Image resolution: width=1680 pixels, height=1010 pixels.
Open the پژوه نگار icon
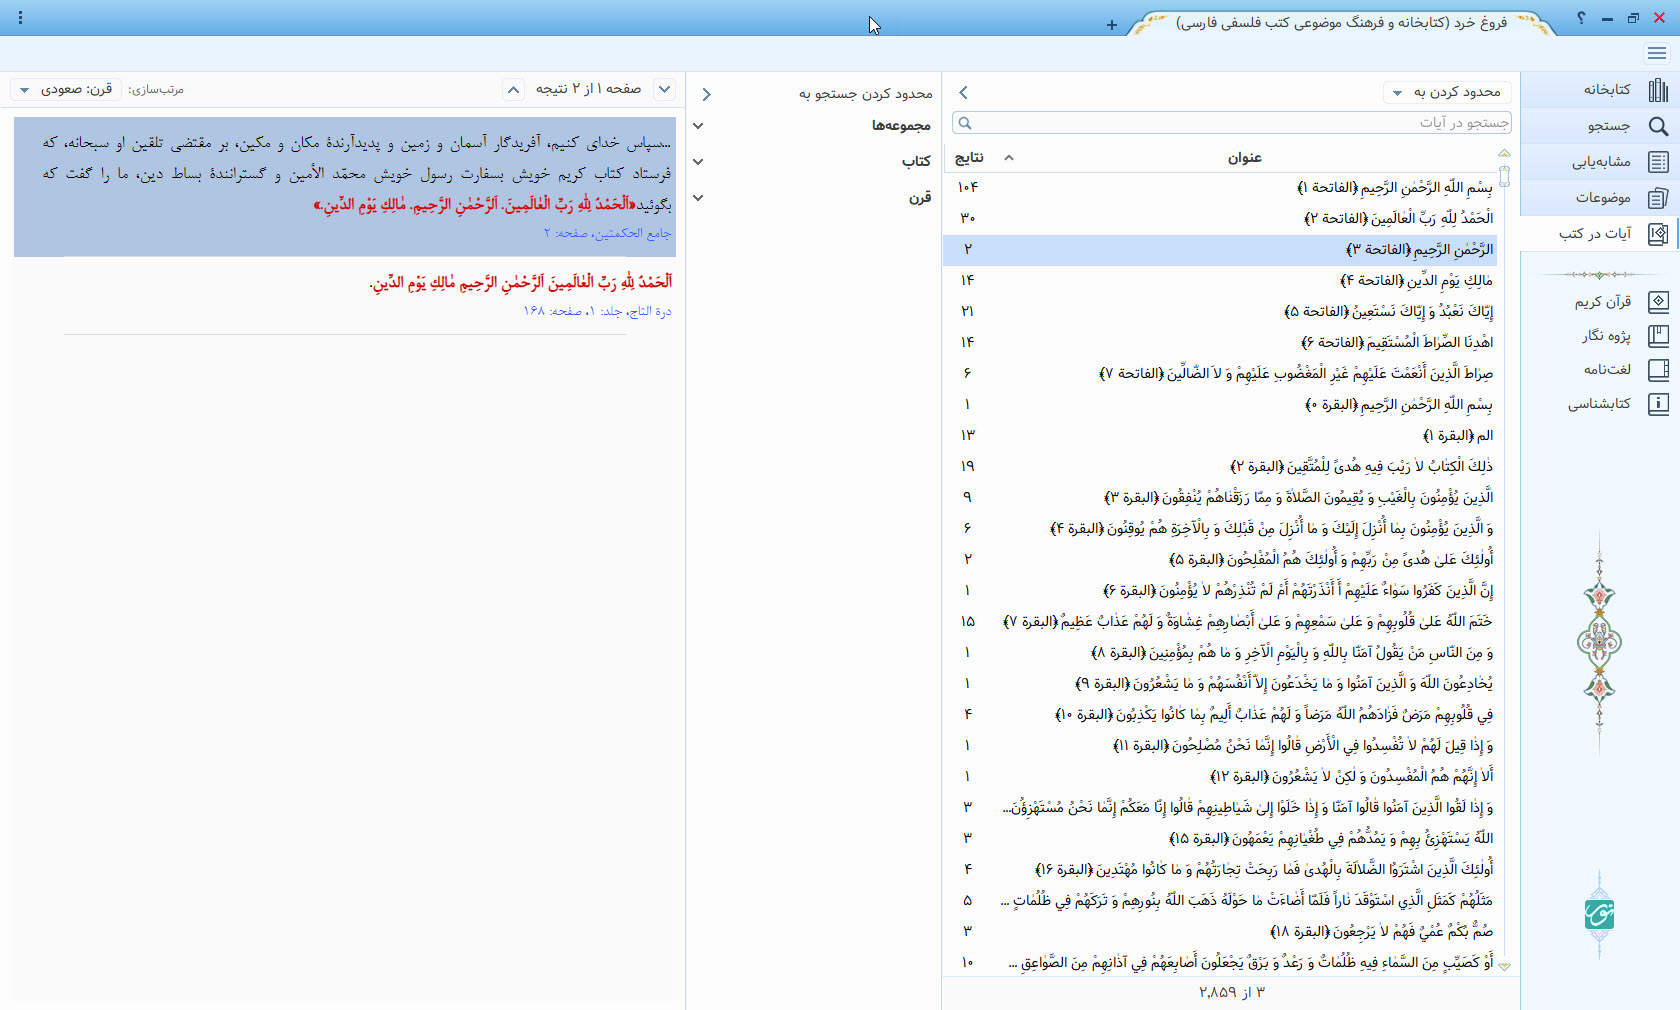pos(1658,336)
